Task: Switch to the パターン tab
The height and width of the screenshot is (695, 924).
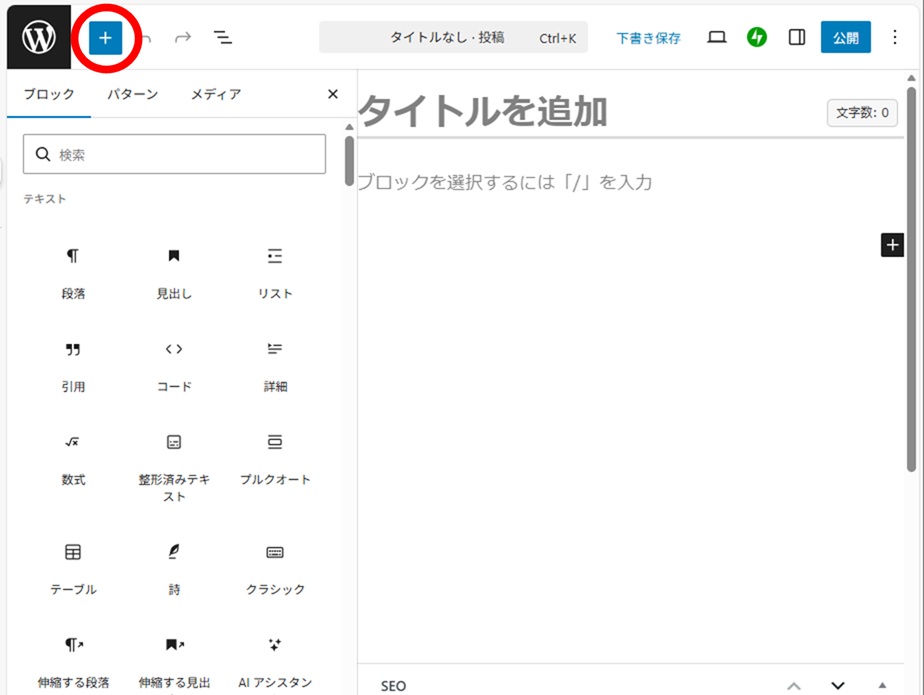Action: [x=133, y=94]
